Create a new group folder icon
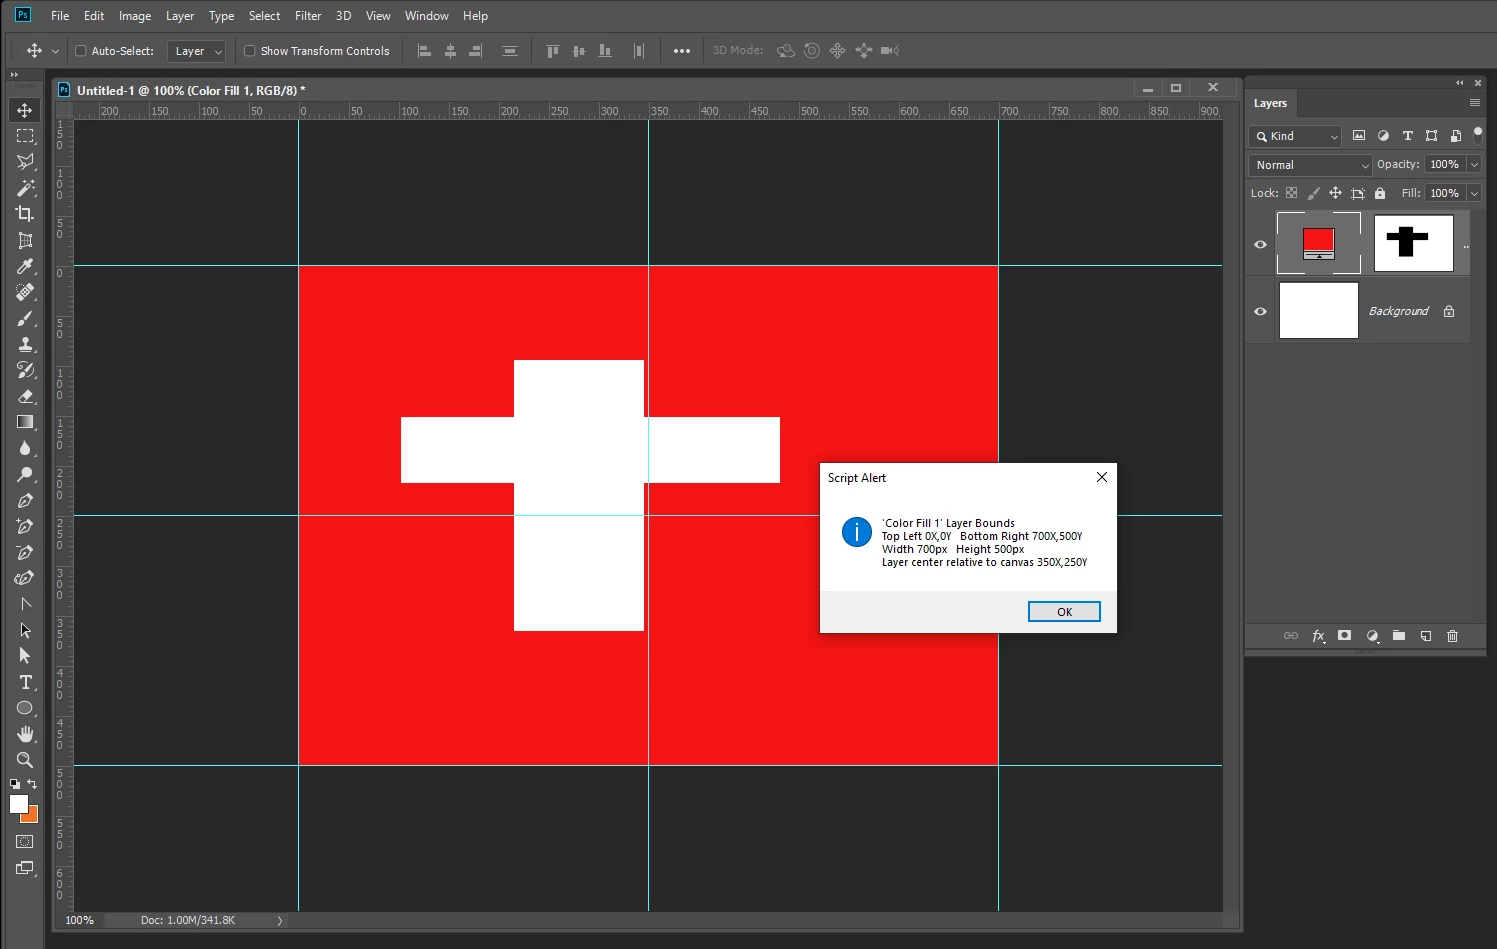Screen dimensions: 1497x949 pos(1399,636)
